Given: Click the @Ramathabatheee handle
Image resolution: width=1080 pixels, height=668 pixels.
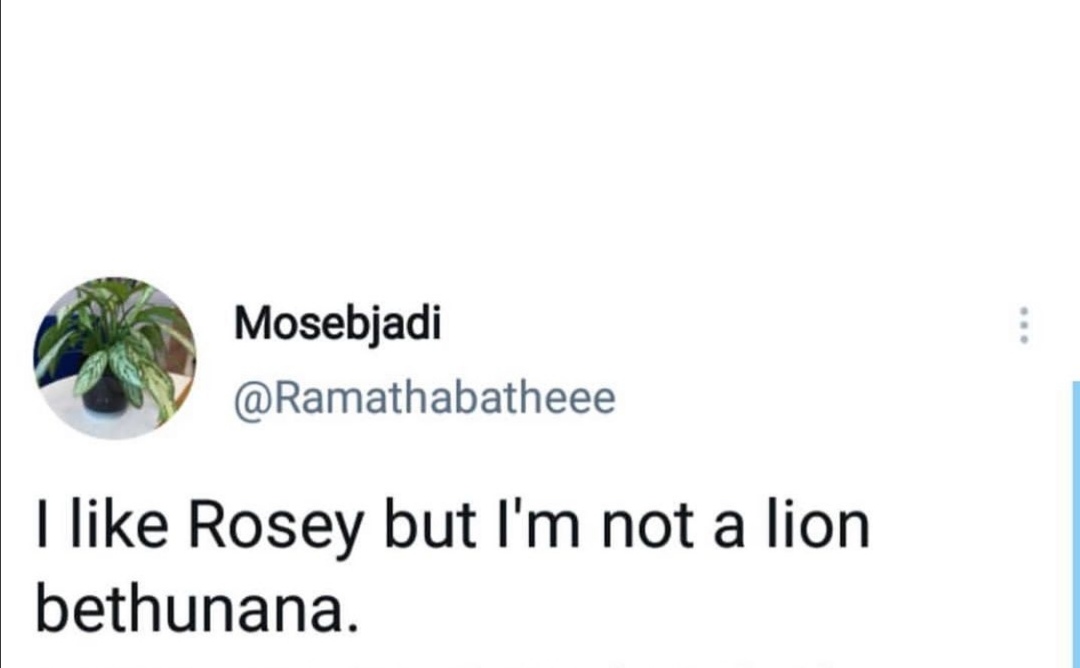Looking at the screenshot, I should [x=423, y=399].
